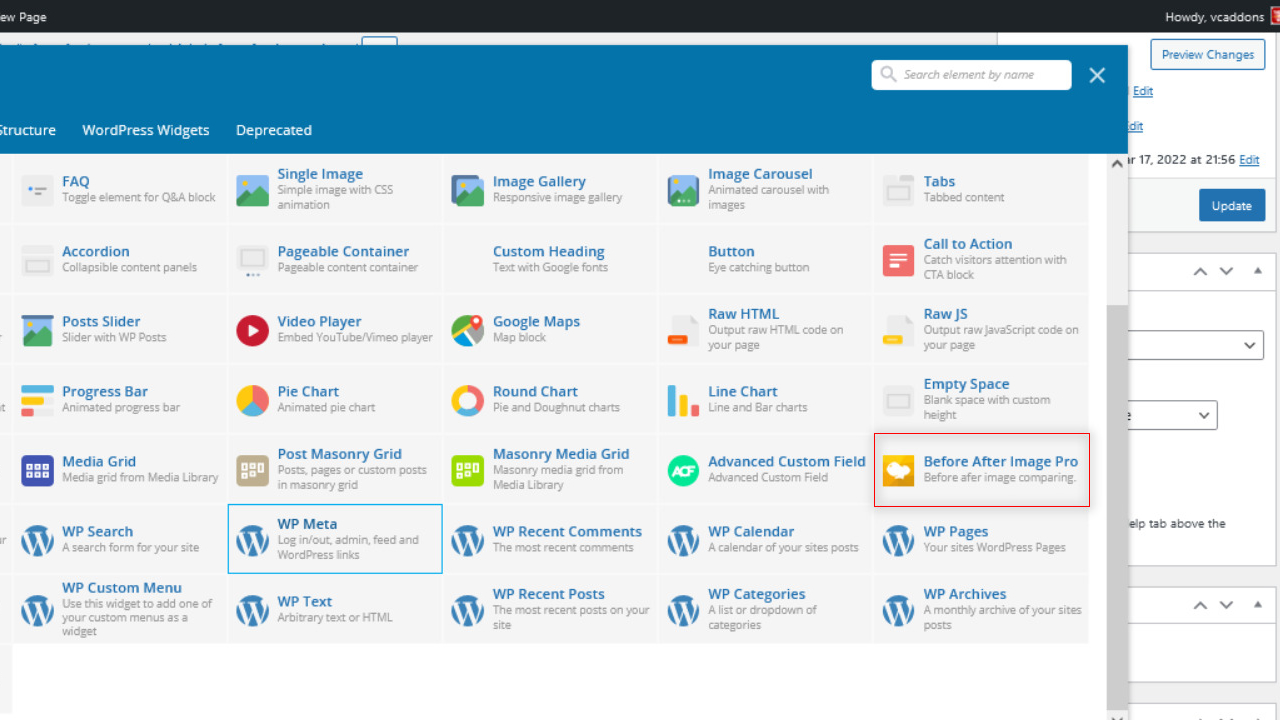The width and height of the screenshot is (1280, 720).
Task: Add the FAQ element icon
Action: (x=37, y=190)
